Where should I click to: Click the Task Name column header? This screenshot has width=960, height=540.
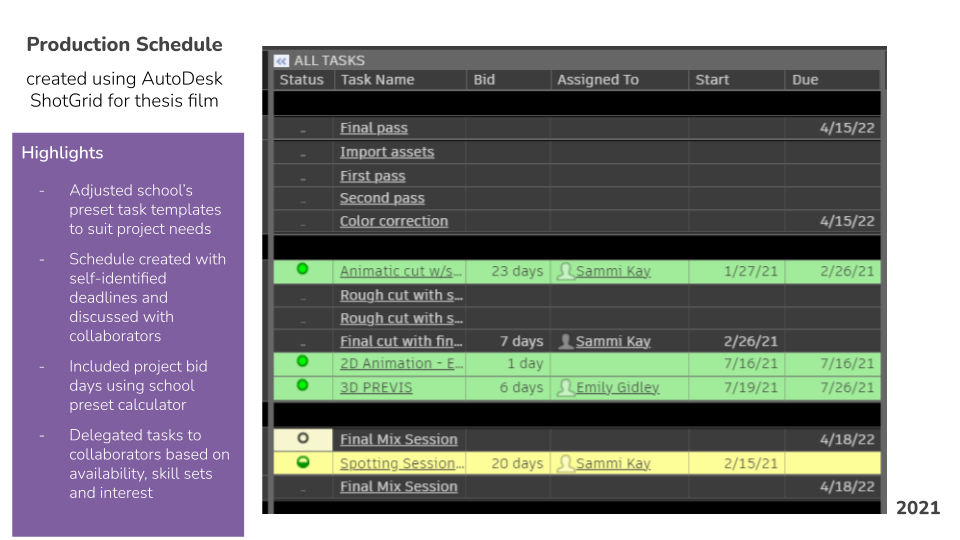click(377, 80)
